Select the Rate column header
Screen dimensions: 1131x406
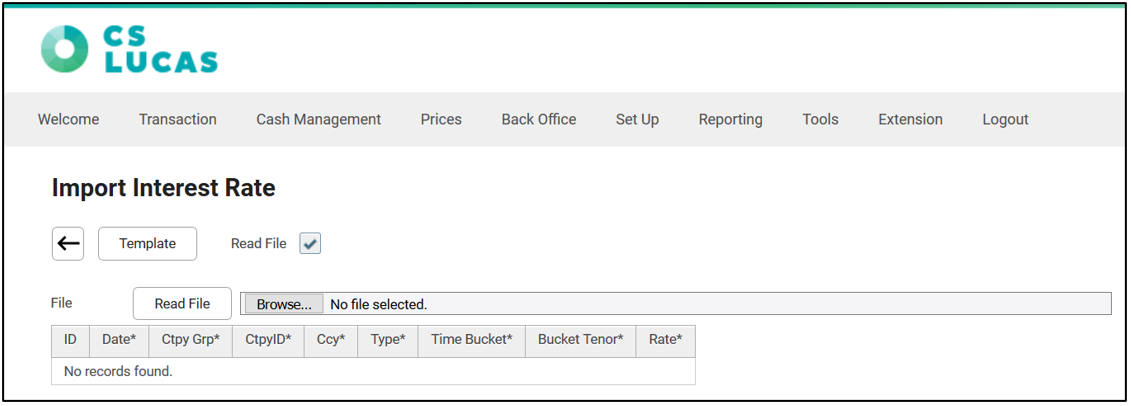(x=665, y=340)
